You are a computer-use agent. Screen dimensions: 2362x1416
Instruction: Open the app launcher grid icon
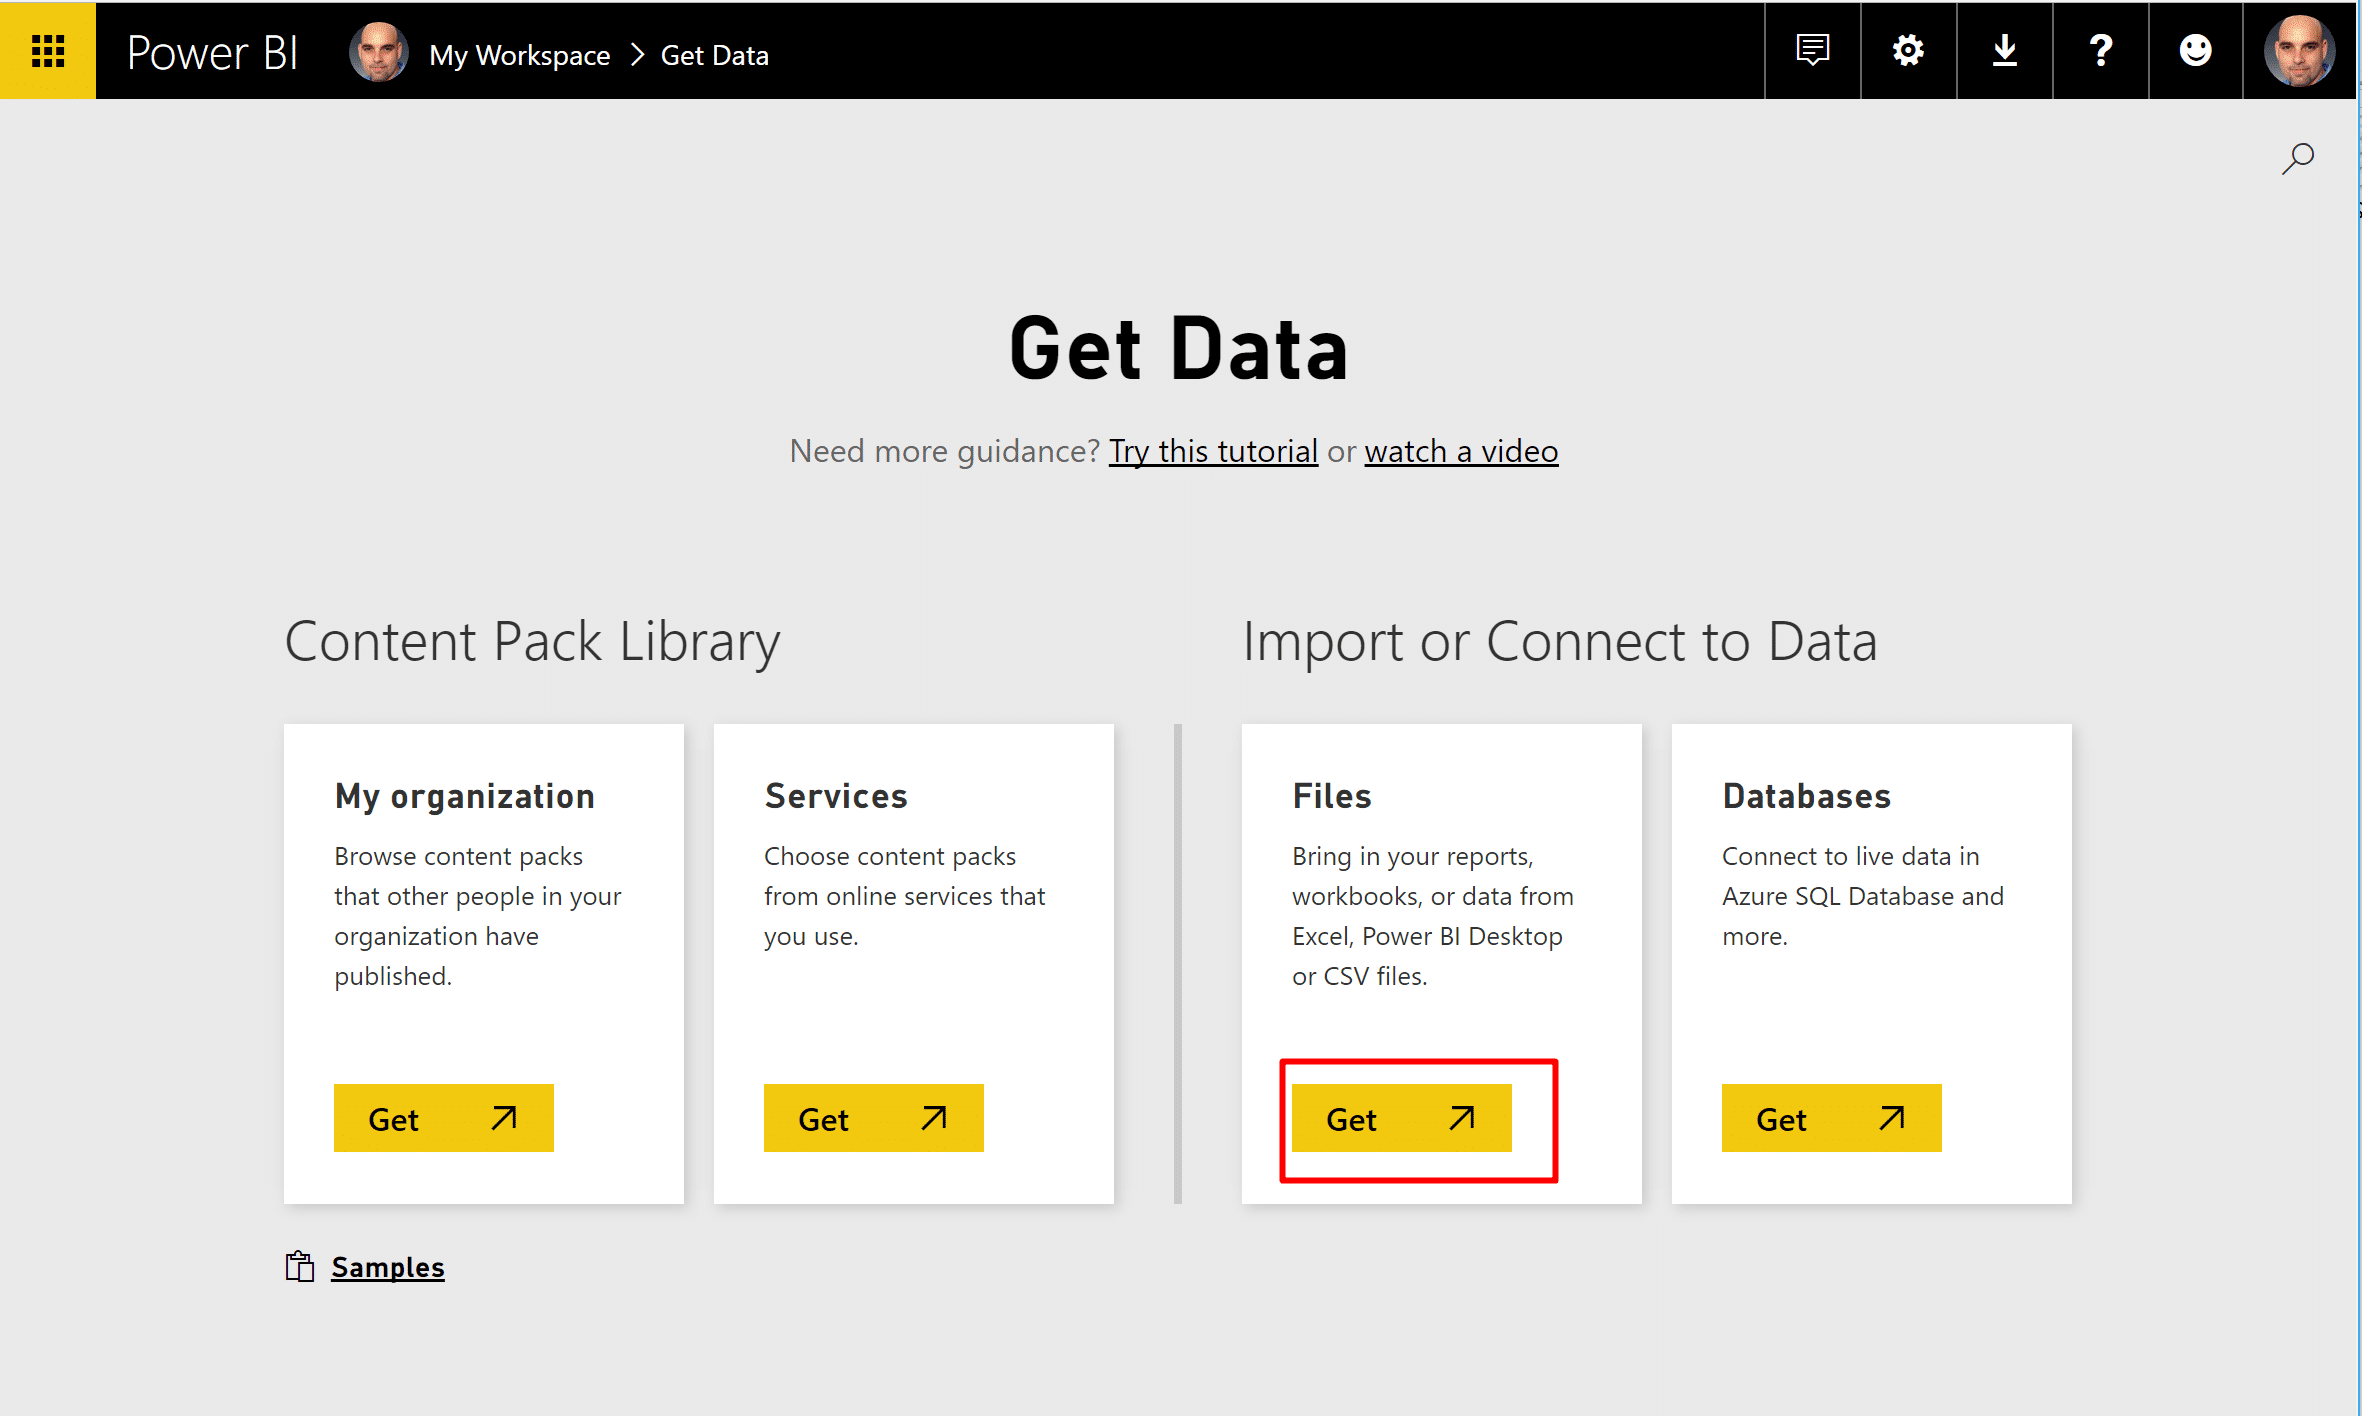click(48, 50)
